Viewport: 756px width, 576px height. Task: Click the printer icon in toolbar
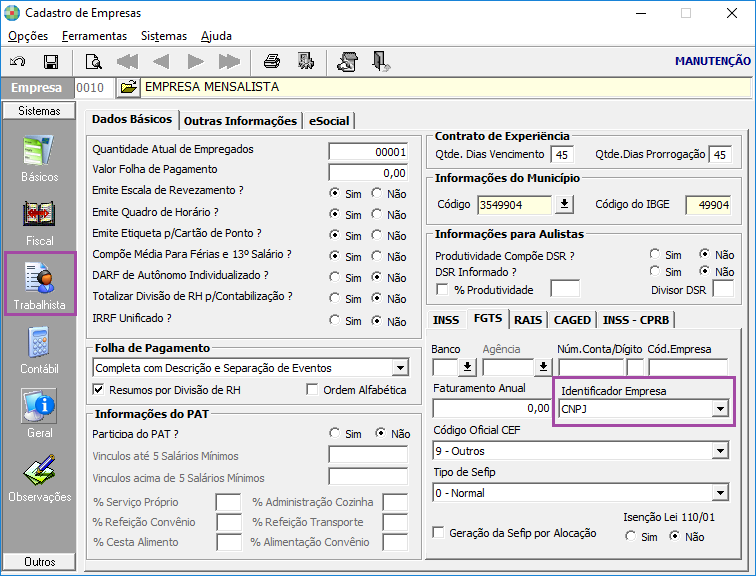(271, 62)
